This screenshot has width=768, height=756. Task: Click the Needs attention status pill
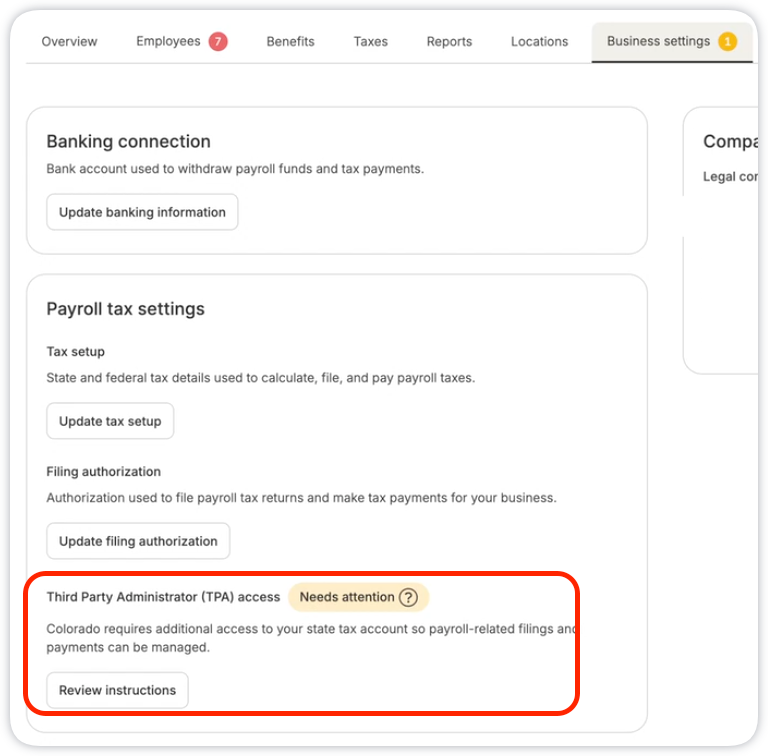[x=359, y=597]
